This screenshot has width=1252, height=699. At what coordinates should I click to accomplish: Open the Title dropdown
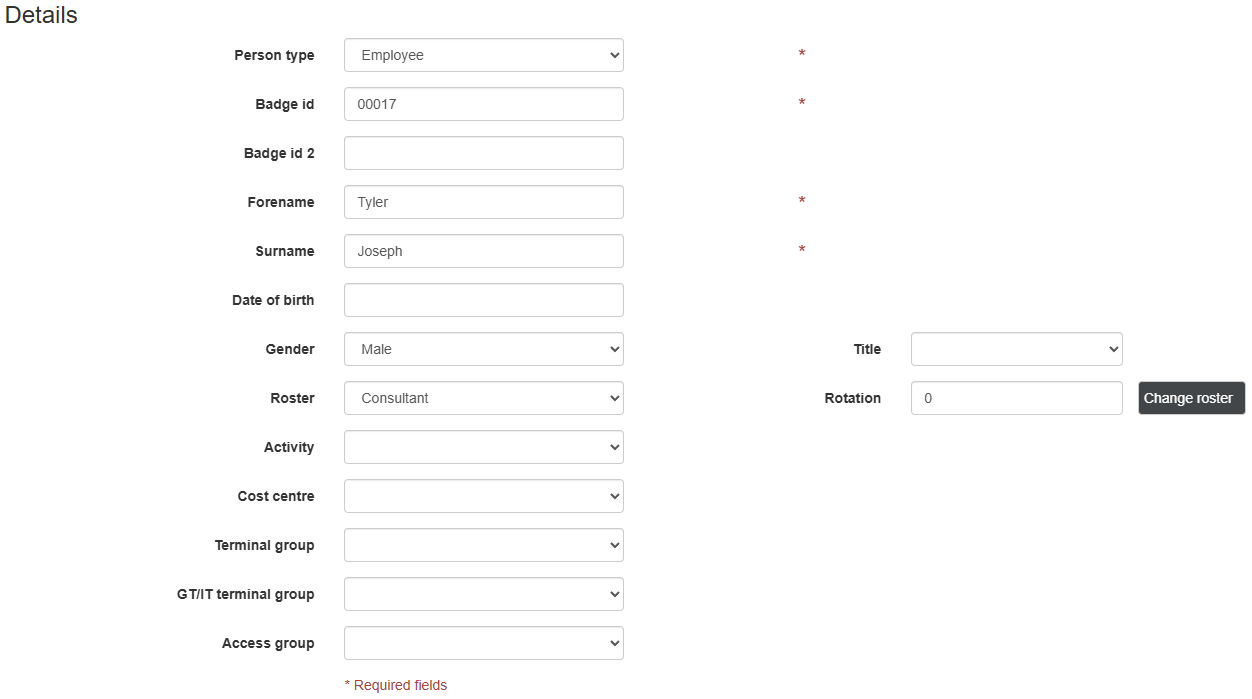[x=1016, y=349]
